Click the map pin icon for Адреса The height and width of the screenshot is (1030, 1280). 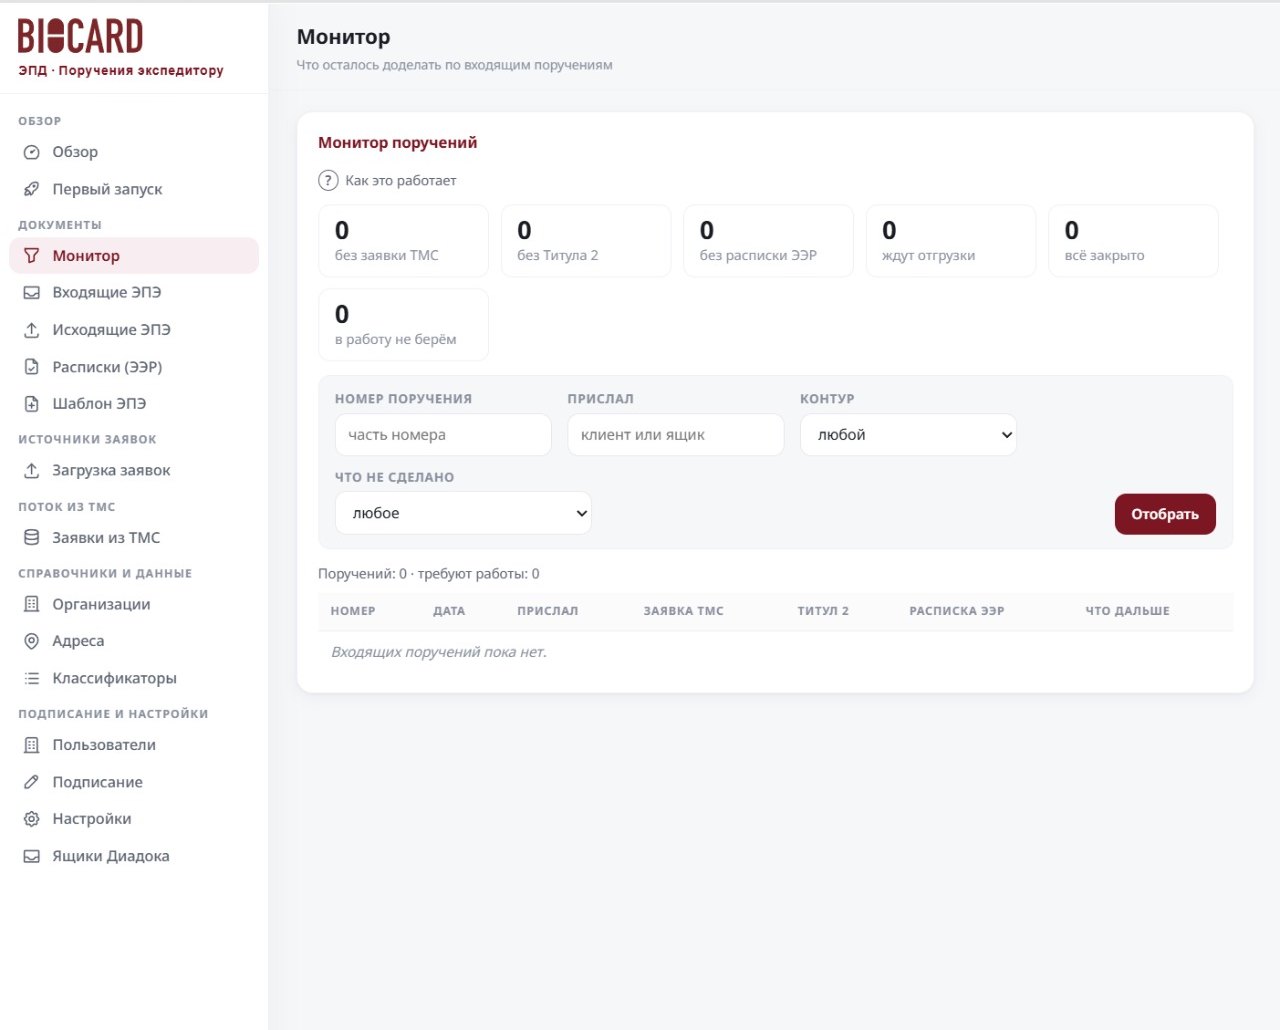click(32, 641)
